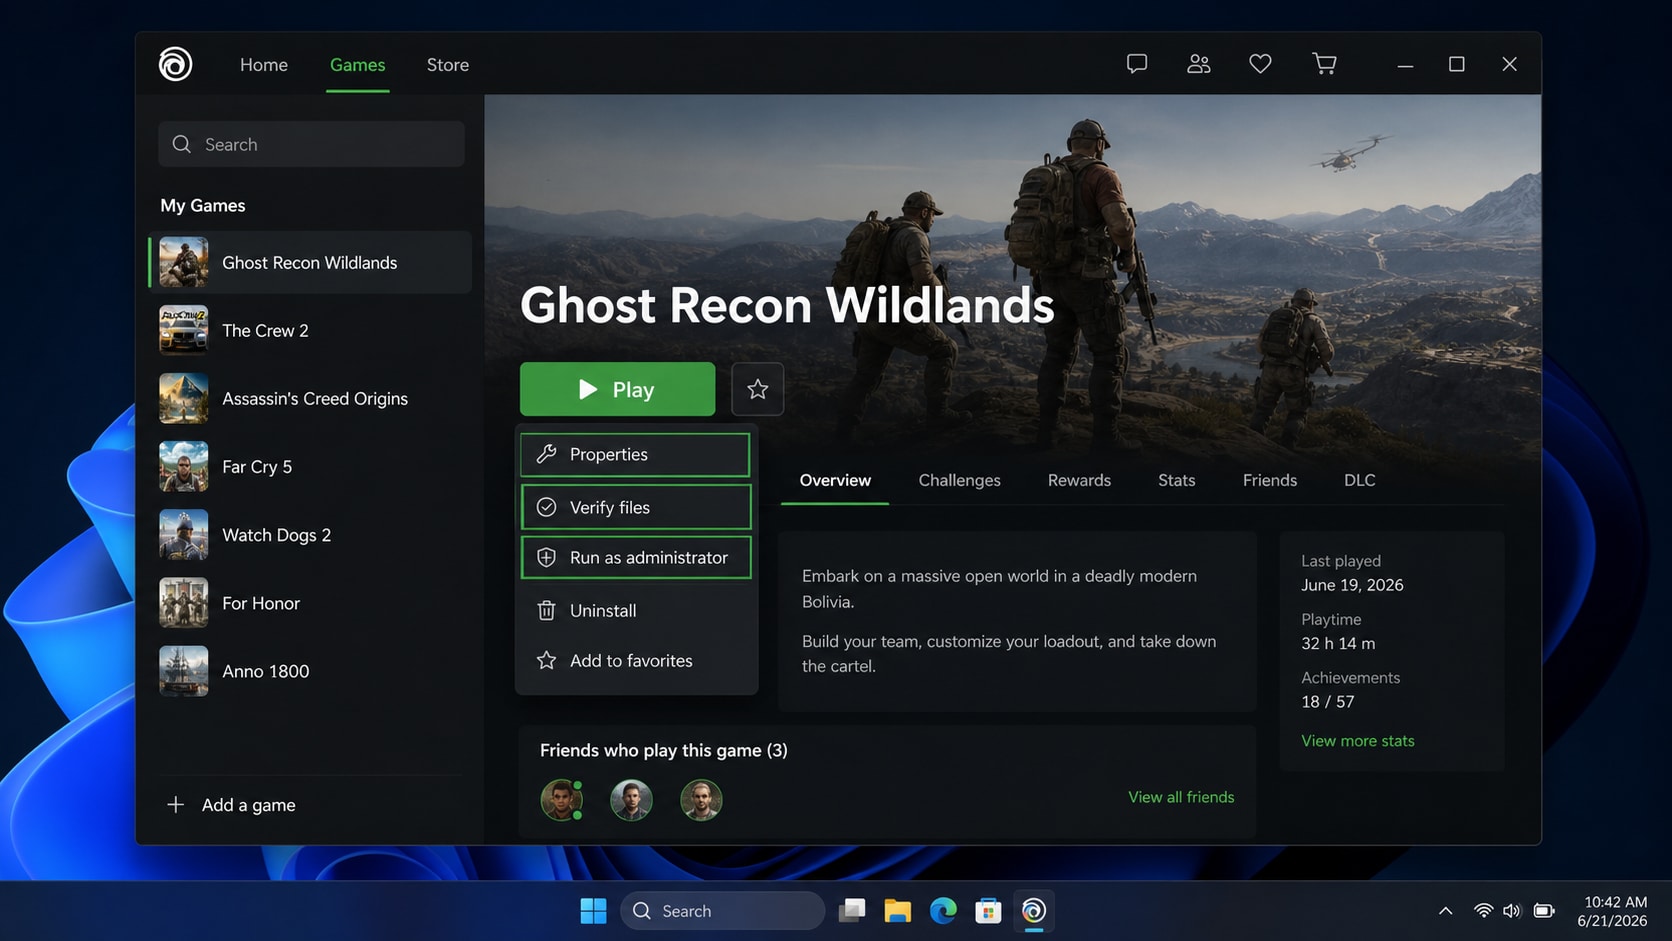The height and width of the screenshot is (941, 1672).
Task: Focus the games Search field
Action: [311, 144]
